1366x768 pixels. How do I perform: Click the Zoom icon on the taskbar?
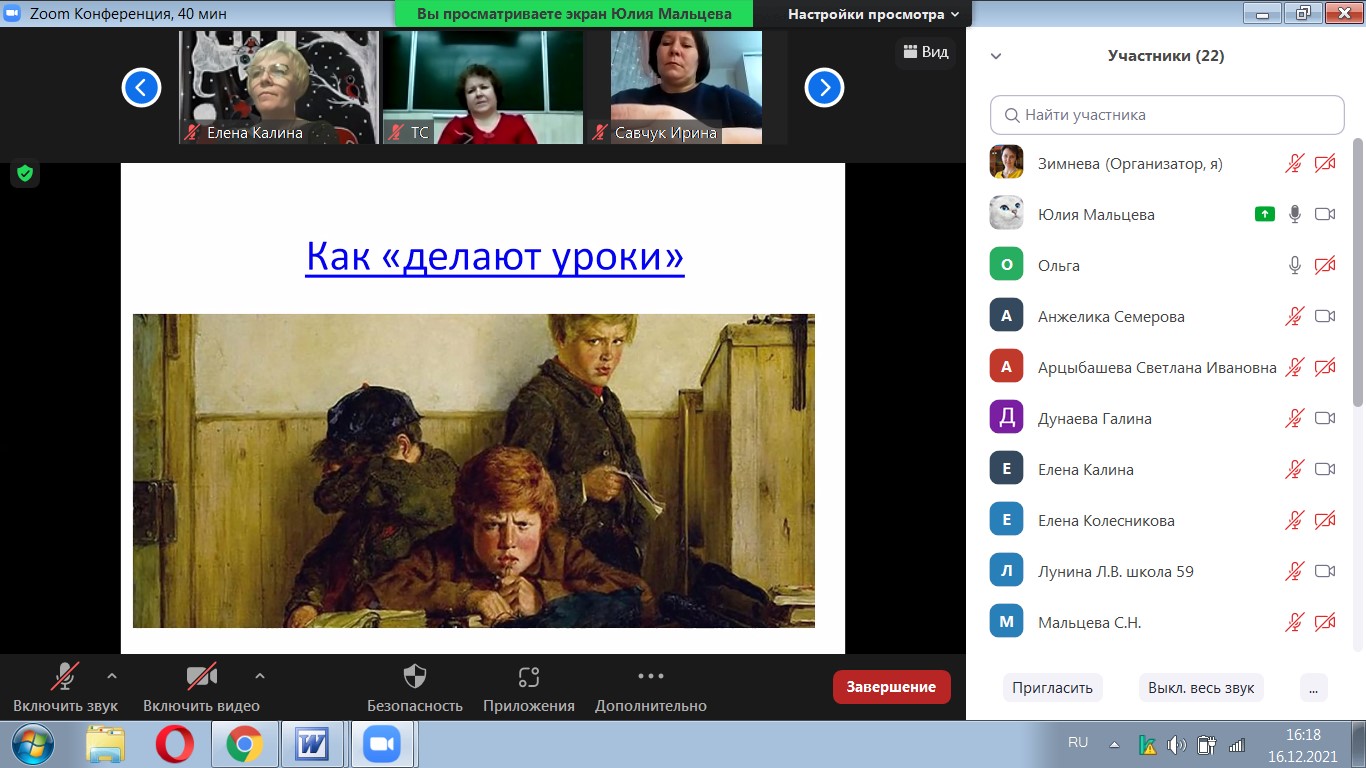coord(382,744)
